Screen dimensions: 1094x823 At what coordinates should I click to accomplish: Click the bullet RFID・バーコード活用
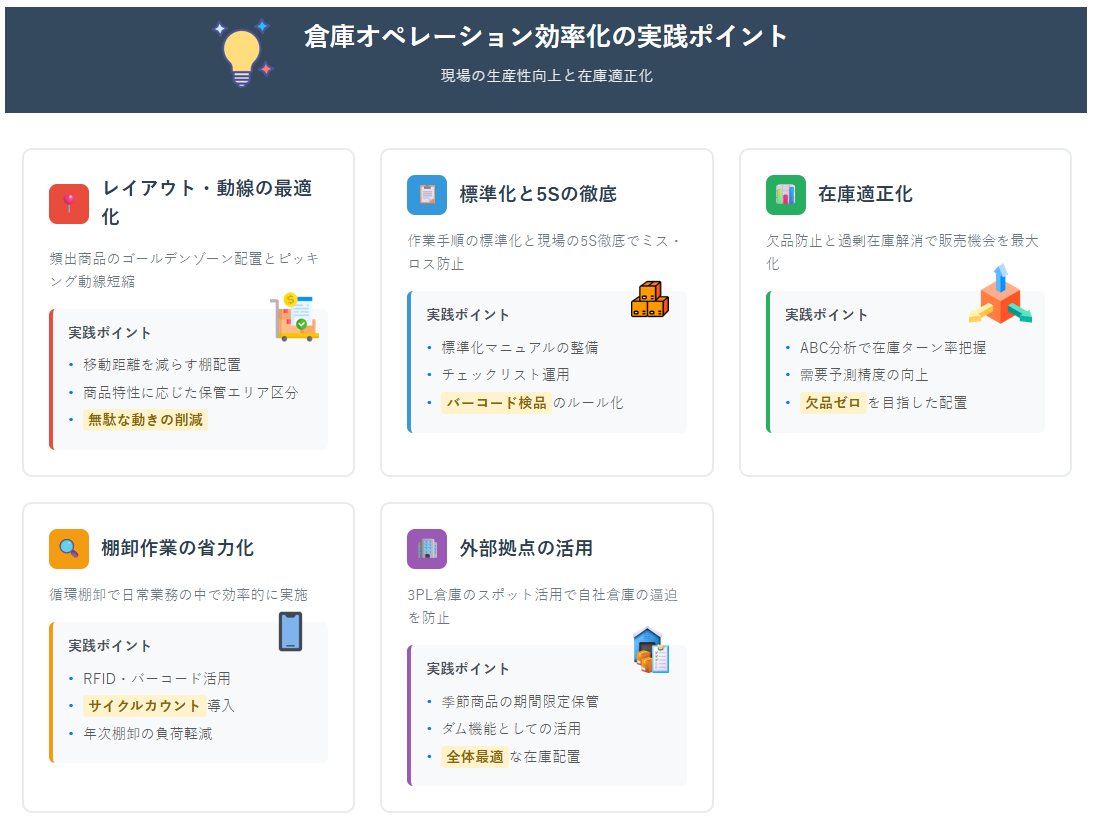[x=156, y=679]
